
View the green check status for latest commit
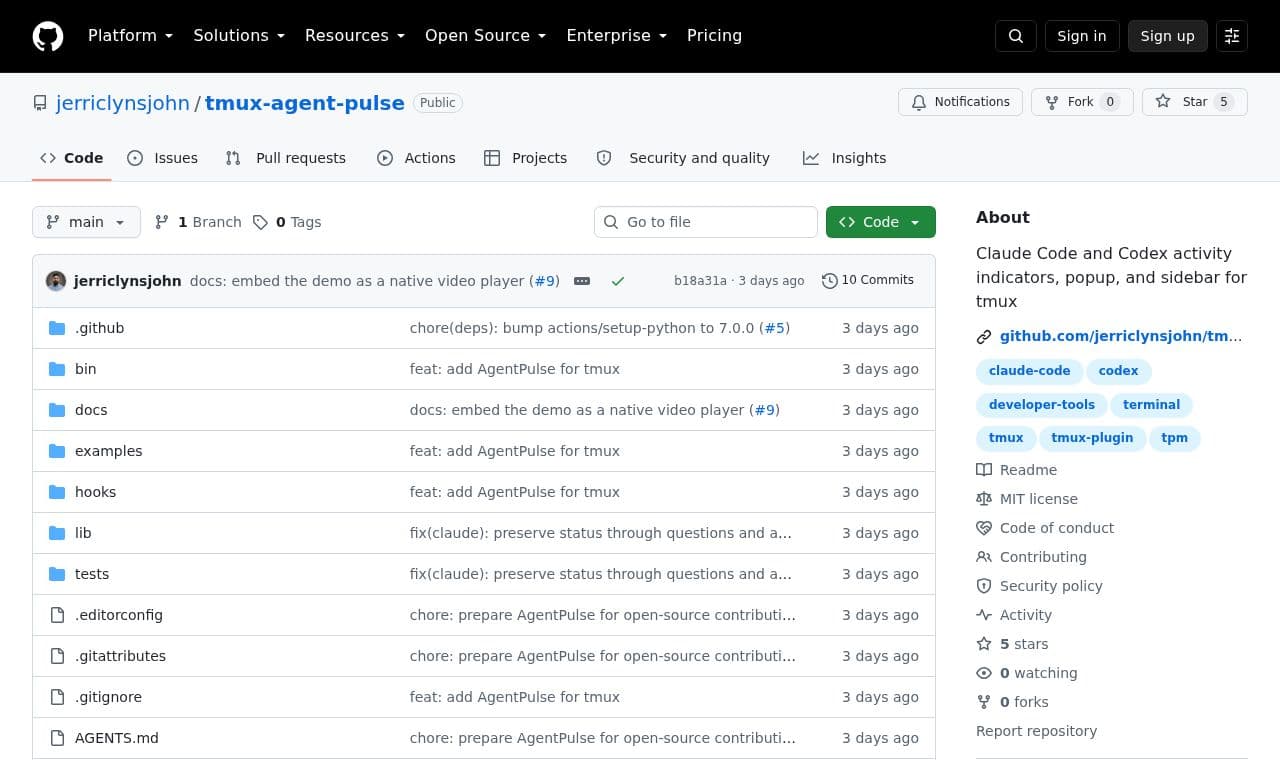[618, 281]
